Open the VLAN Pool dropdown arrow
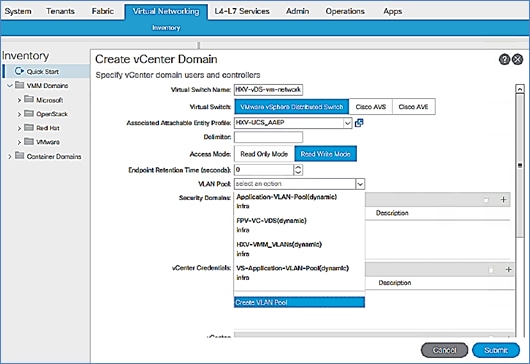The width and height of the screenshot is (530, 364). click(x=360, y=184)
